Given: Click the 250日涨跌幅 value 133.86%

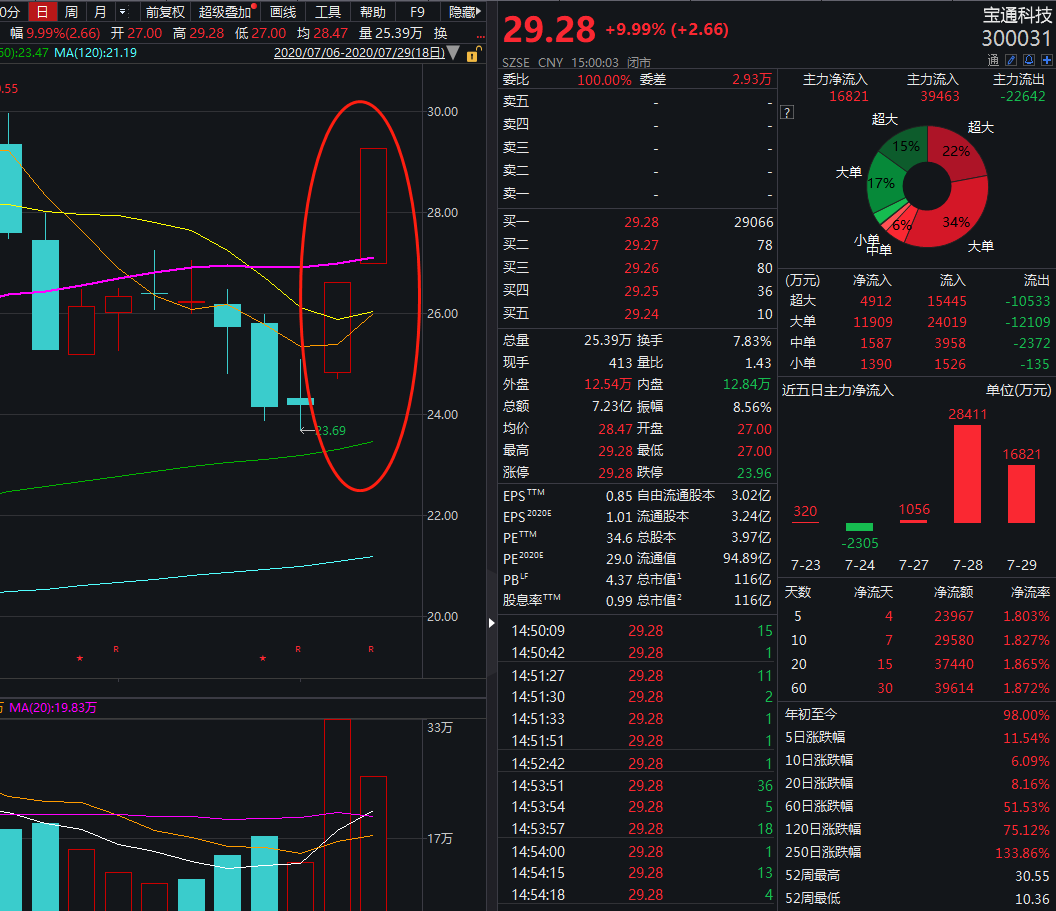Looking at the screenshot, I should point(1022,852).
